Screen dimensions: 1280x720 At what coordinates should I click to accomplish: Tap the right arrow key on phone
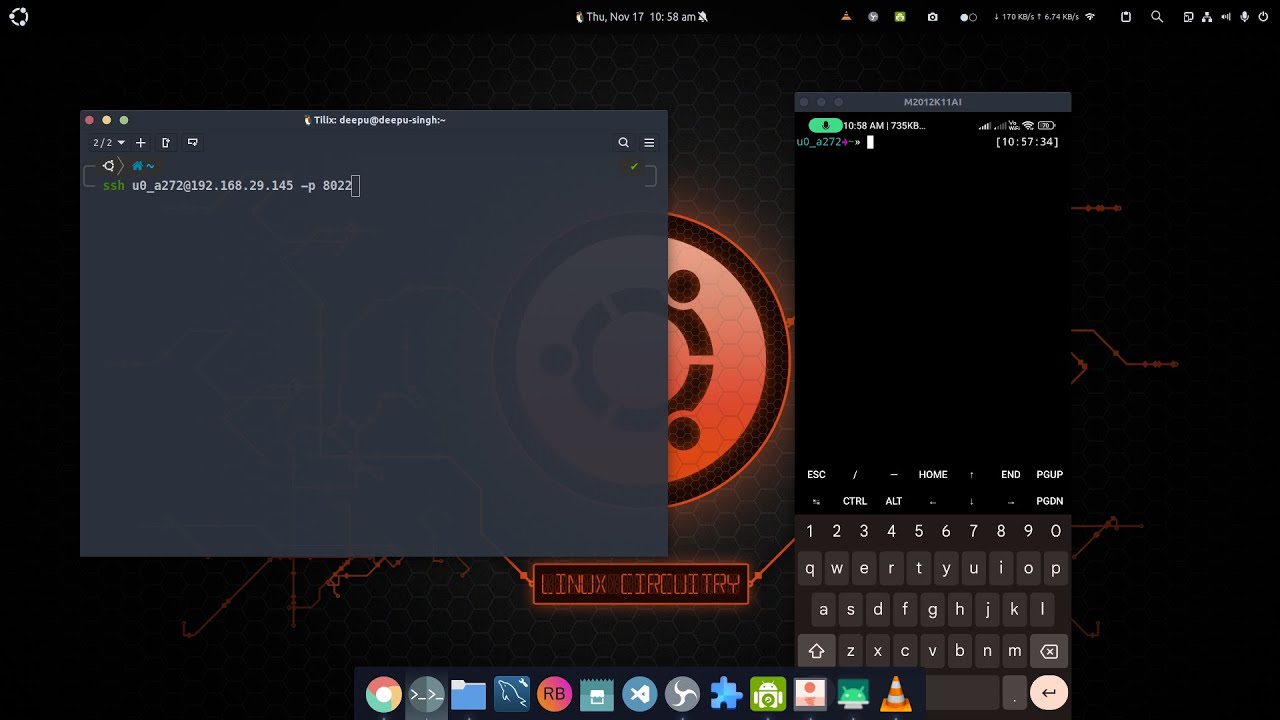(x=1011, y=501)
